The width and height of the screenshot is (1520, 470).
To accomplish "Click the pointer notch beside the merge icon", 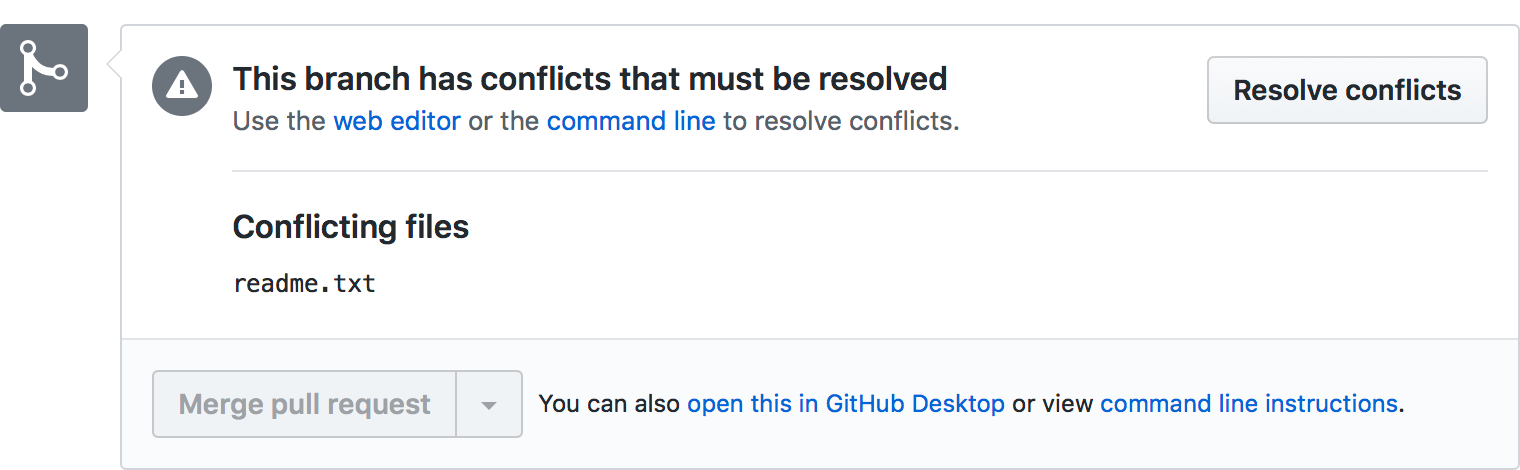I will [x=113, y=68].
